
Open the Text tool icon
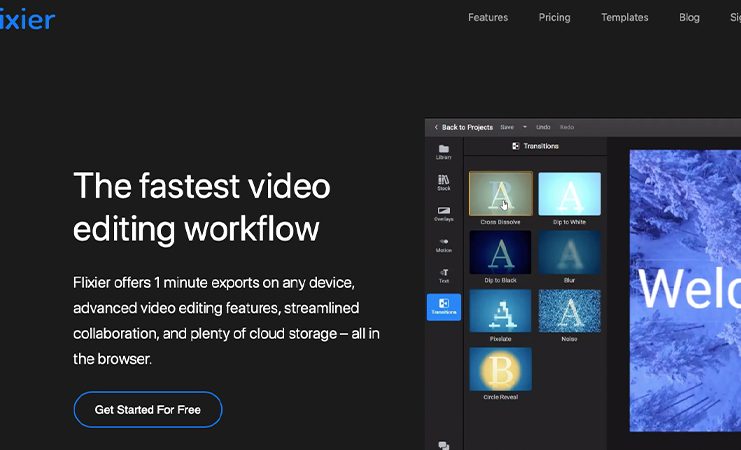pyautogui.click(x=444, y=276)
